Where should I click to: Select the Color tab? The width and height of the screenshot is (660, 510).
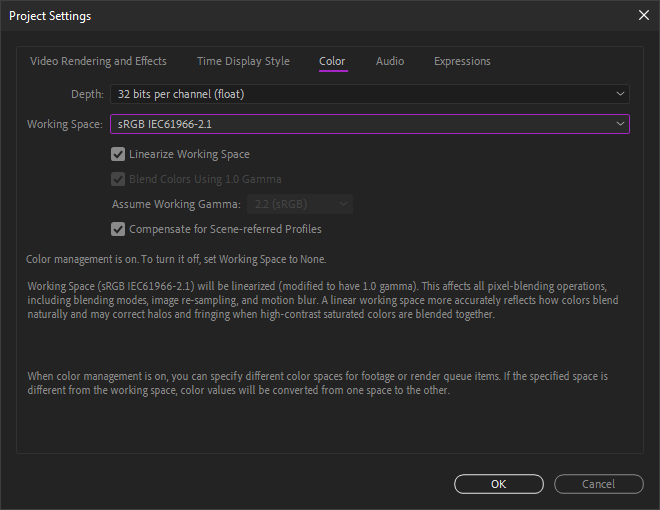pos(332,61)
